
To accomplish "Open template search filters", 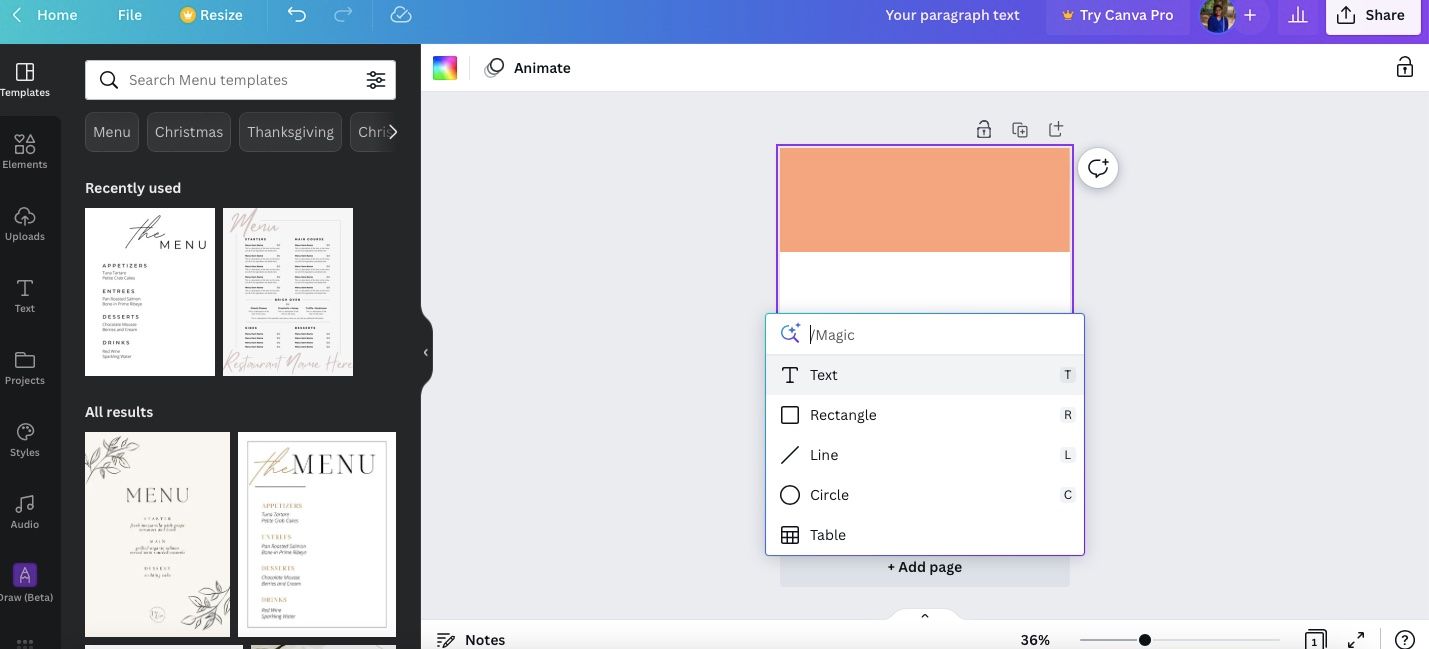I will coord(375,80).
